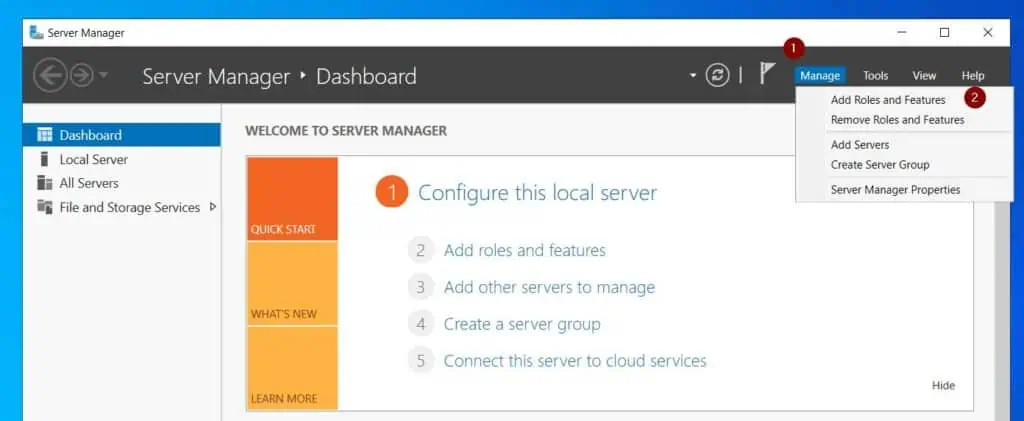This screenshot has width=1024, height=421.
Task: Click the Dashboard sidebar icon
Action: pos(44,135)
